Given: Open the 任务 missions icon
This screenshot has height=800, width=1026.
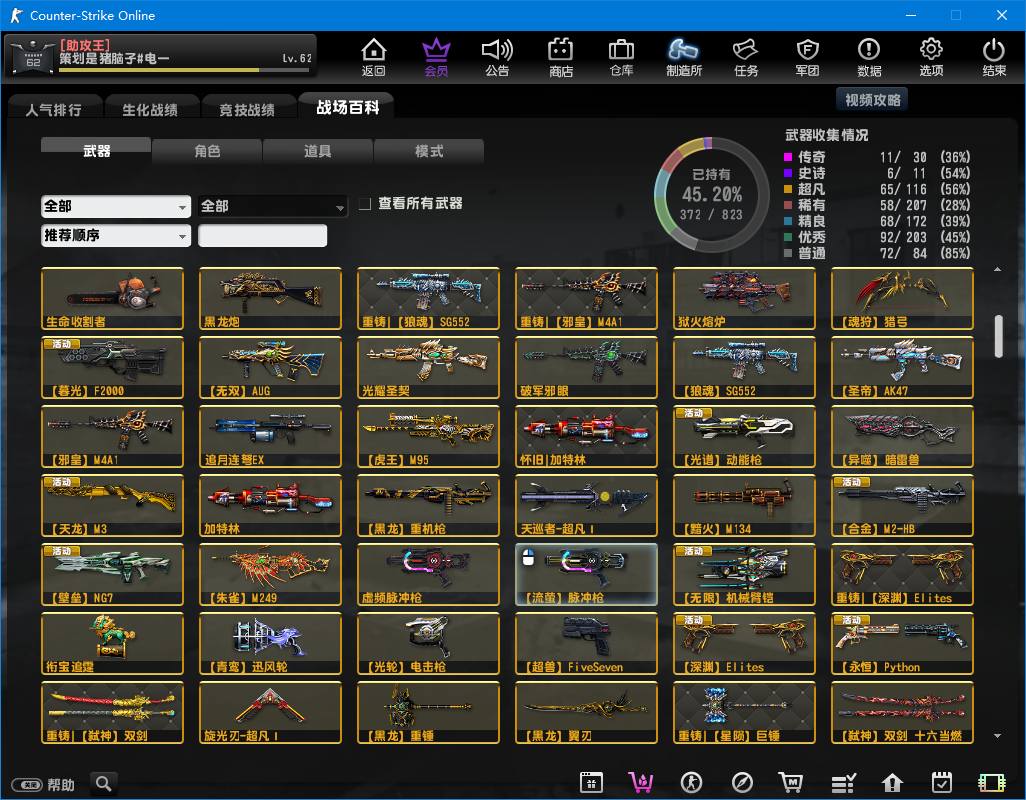Looking at the screenshot, I should tap(746, 58).
